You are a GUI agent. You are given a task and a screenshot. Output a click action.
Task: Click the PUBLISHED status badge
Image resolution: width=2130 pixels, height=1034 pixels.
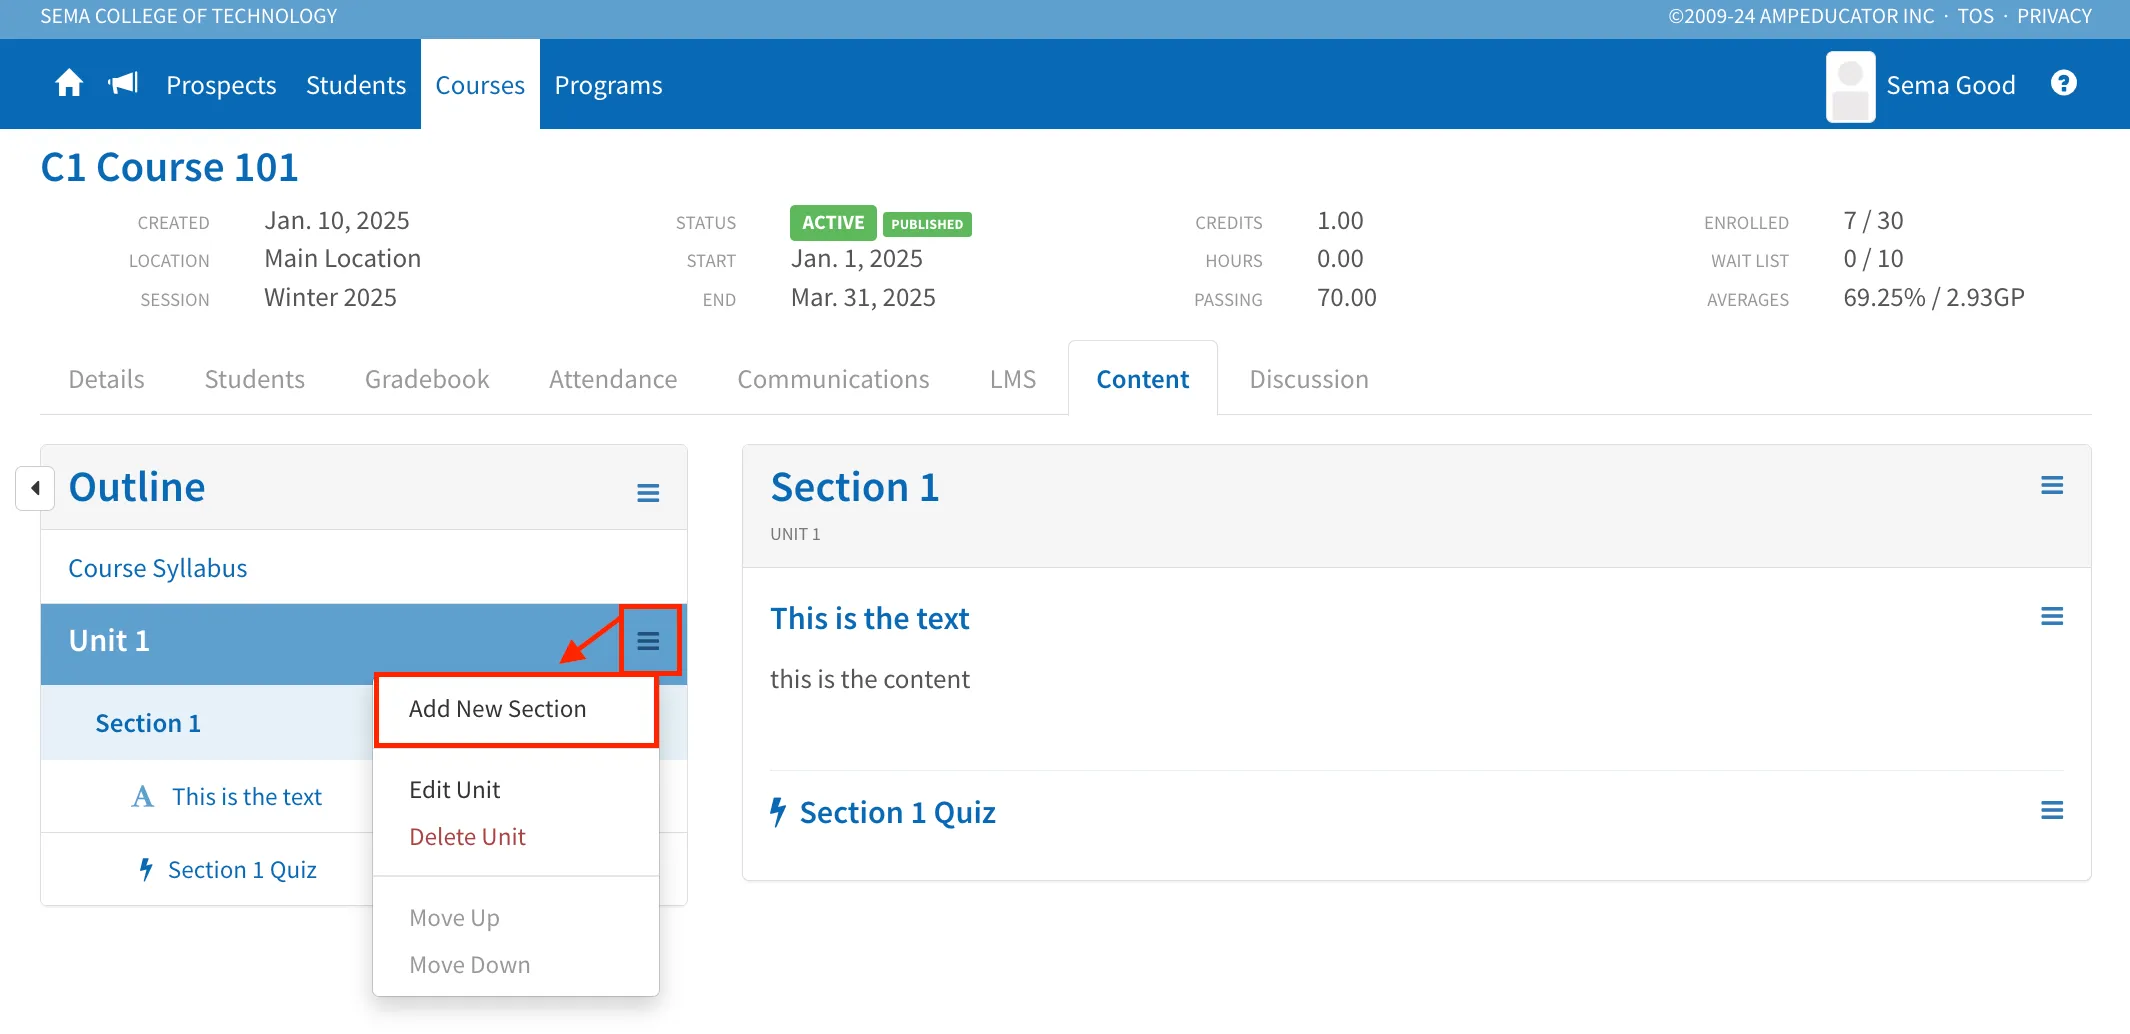[x=927, y=224]
